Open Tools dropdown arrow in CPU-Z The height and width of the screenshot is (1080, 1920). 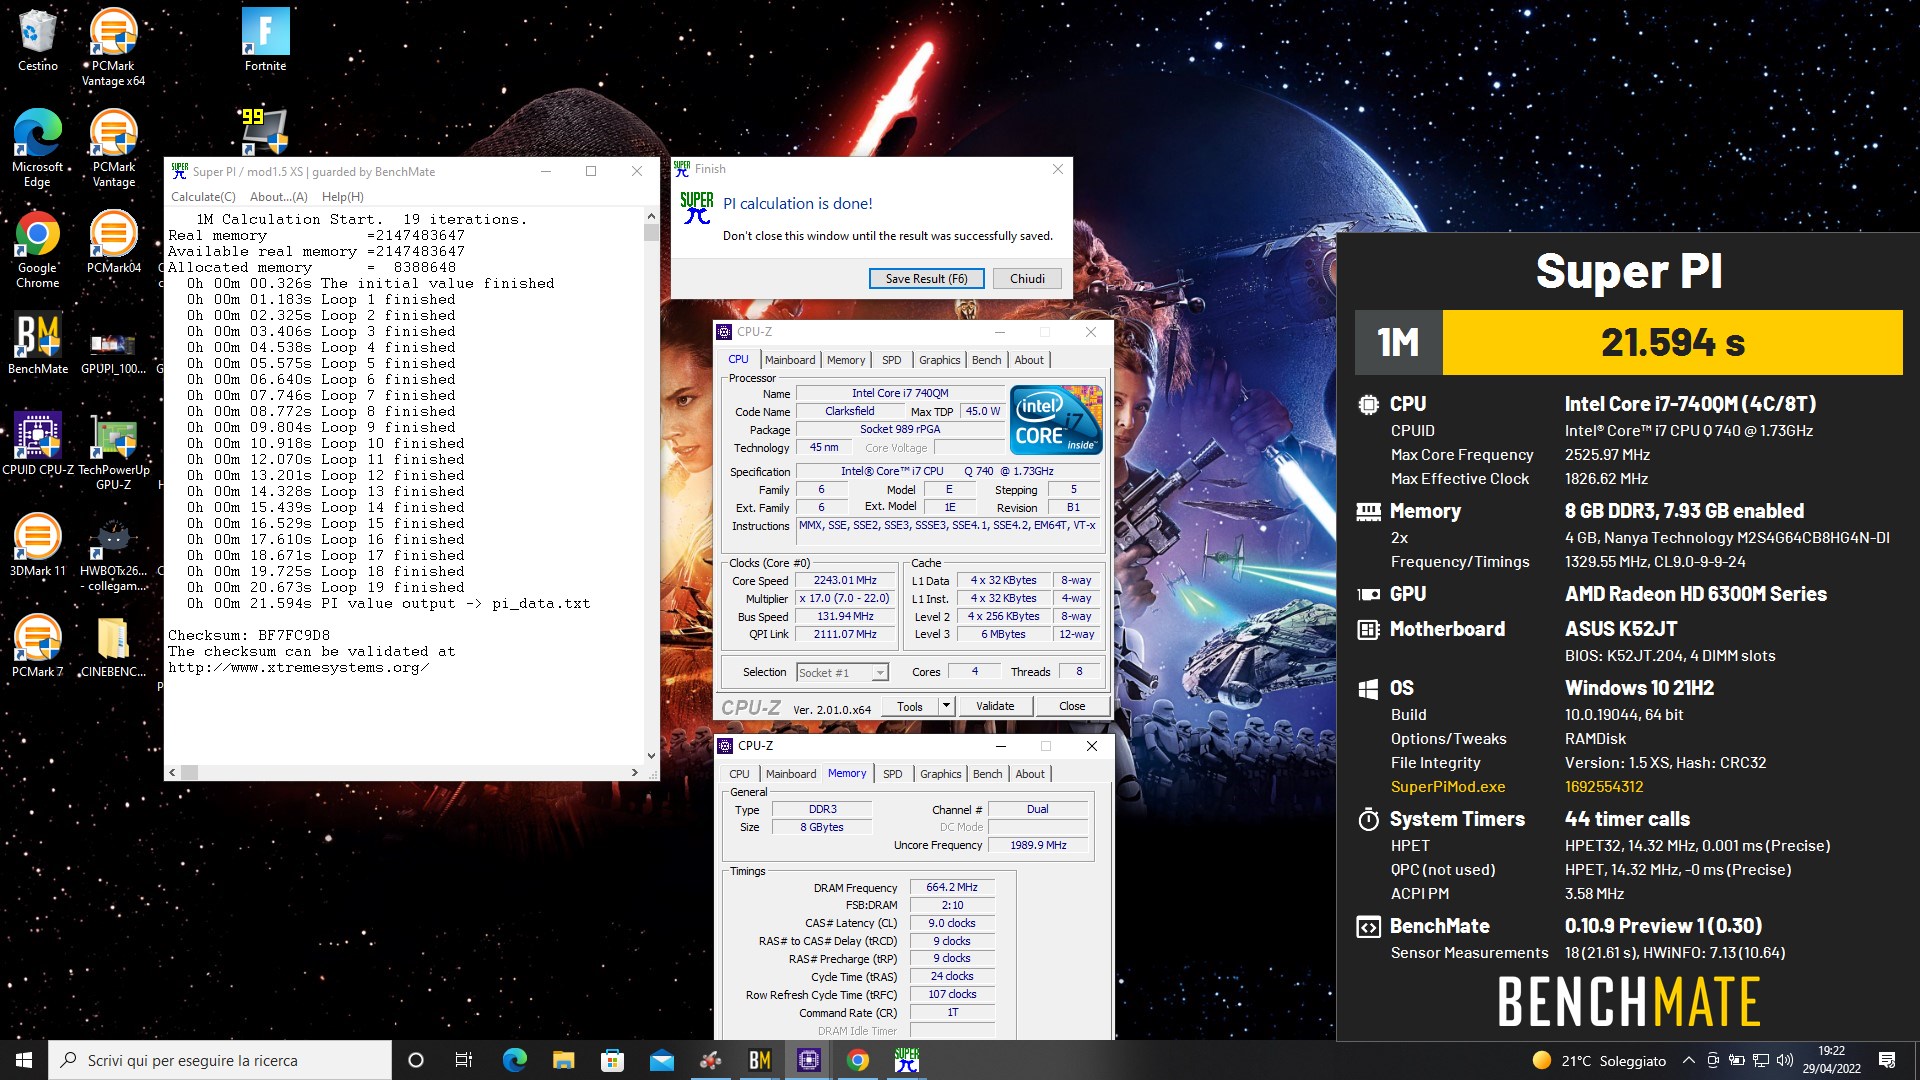[x=946, y=706]
